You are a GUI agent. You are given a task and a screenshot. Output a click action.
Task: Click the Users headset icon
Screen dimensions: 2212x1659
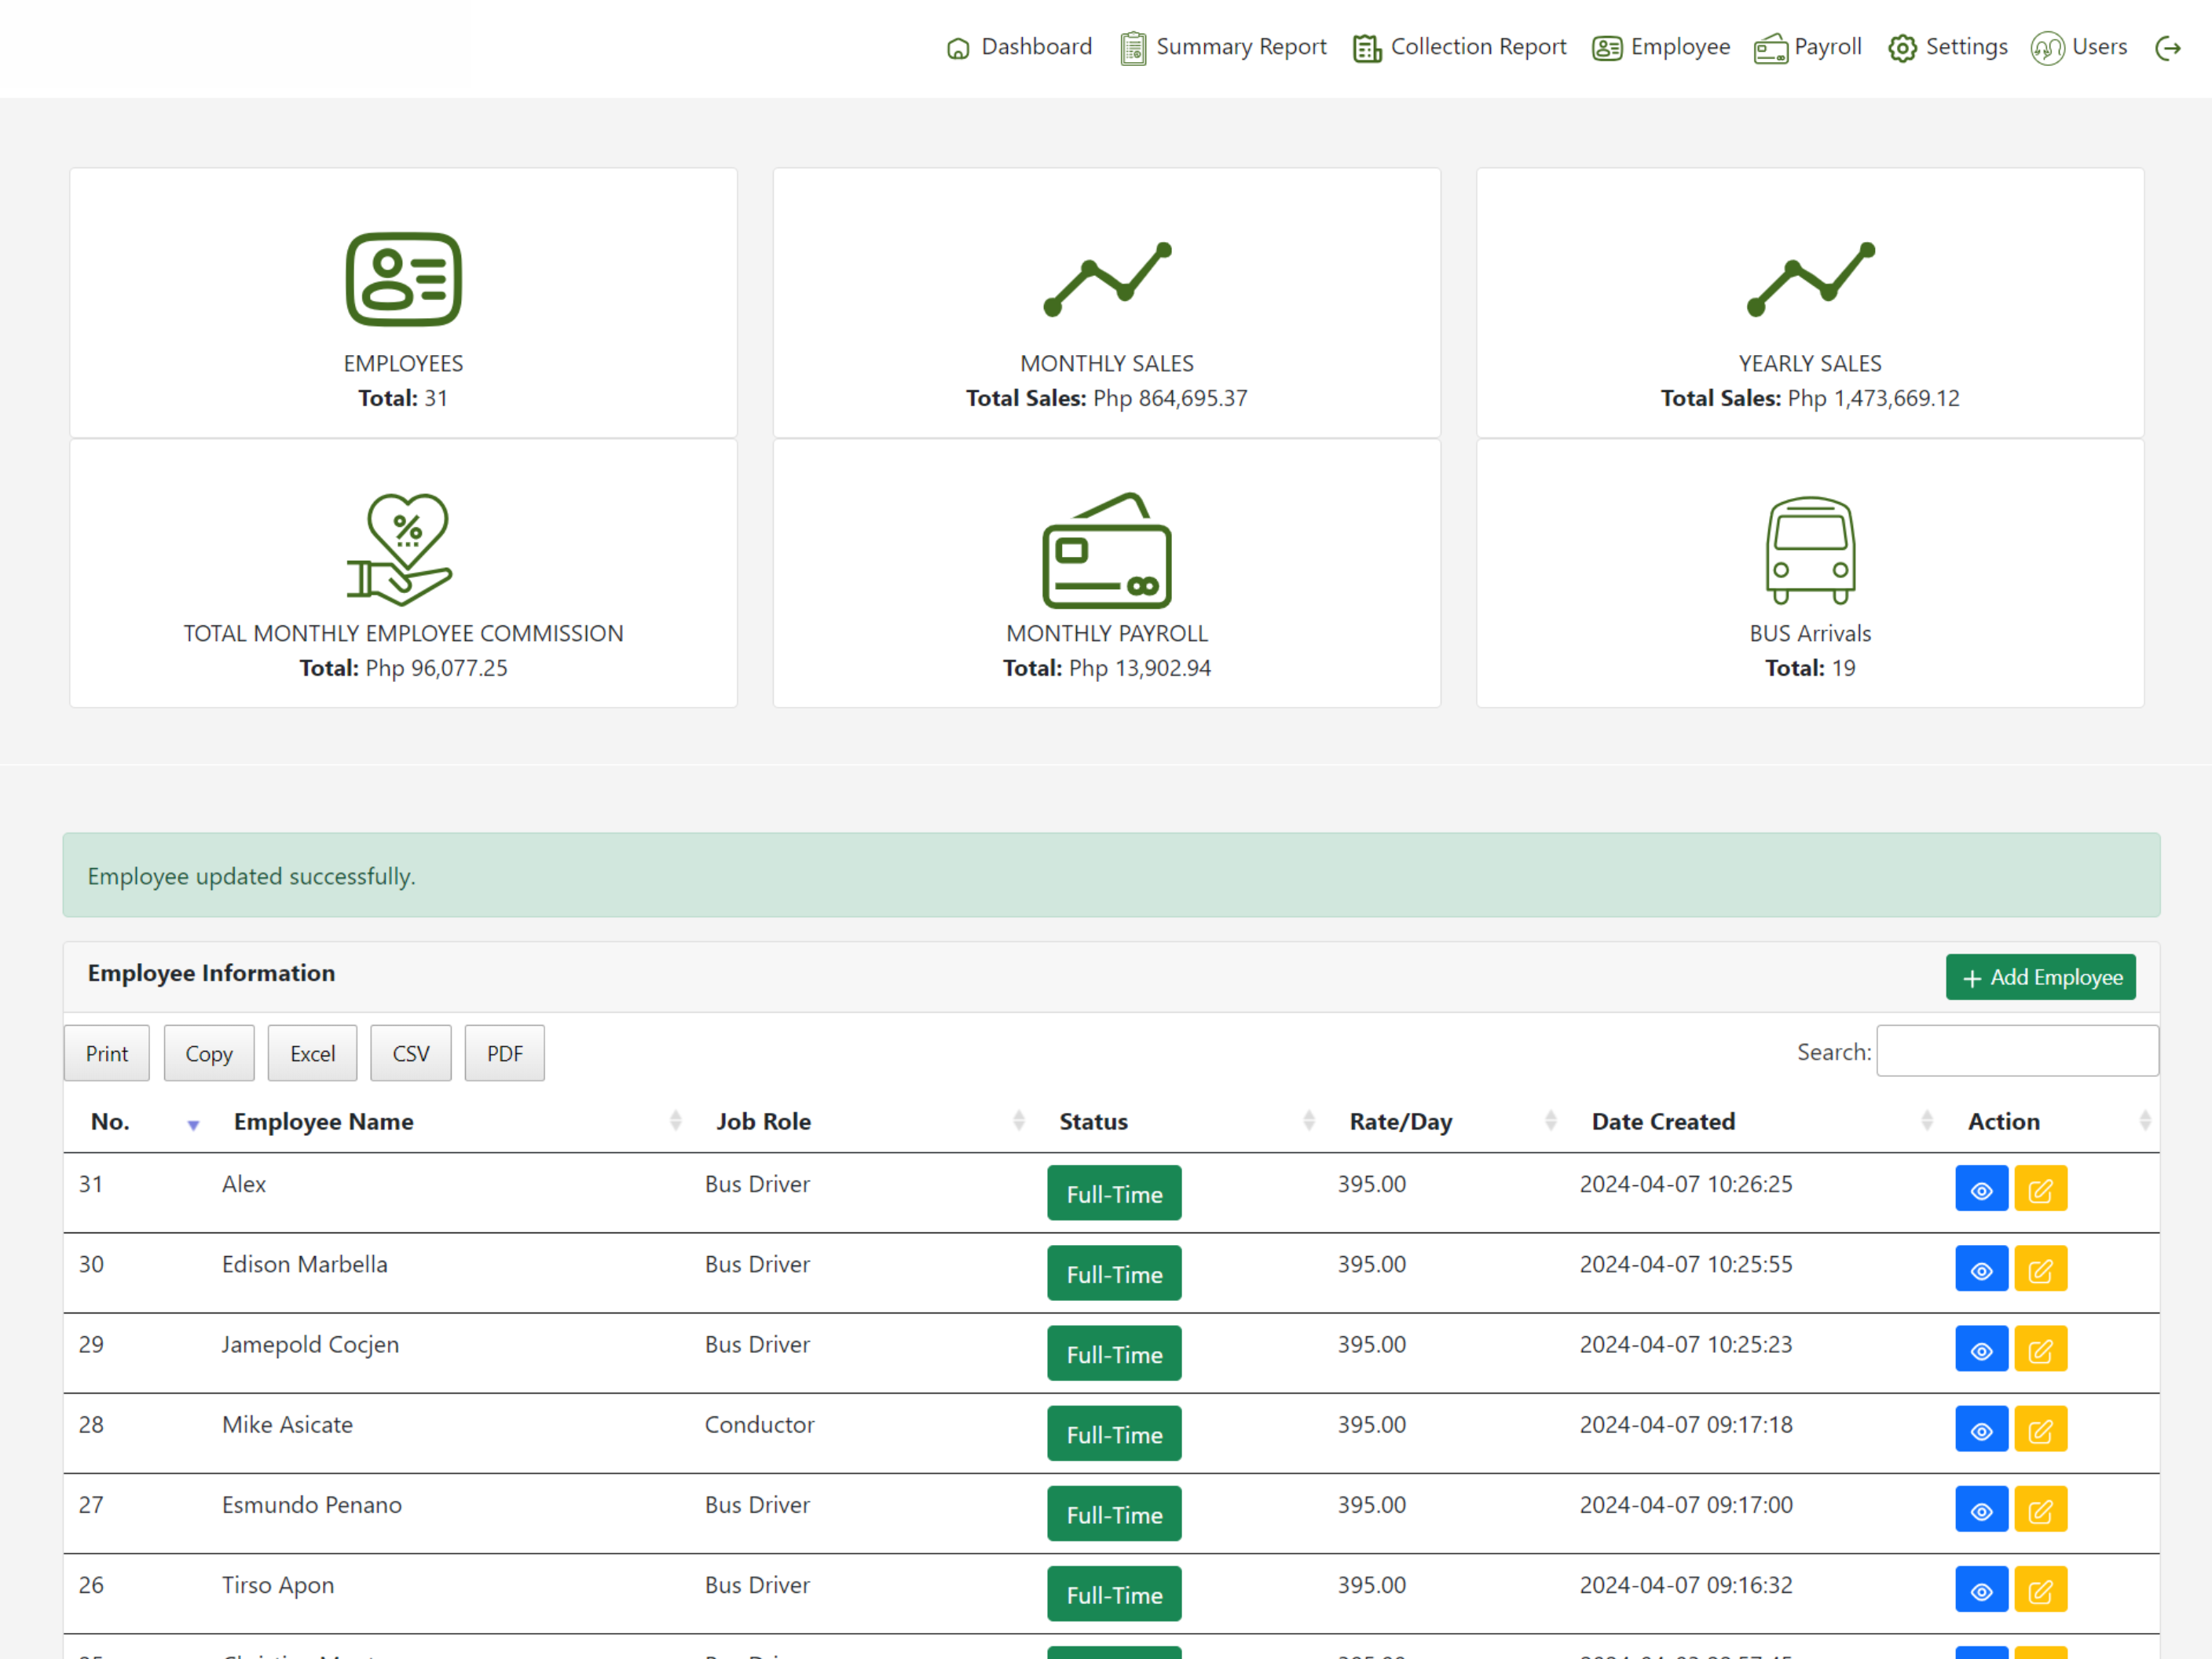2047,48
